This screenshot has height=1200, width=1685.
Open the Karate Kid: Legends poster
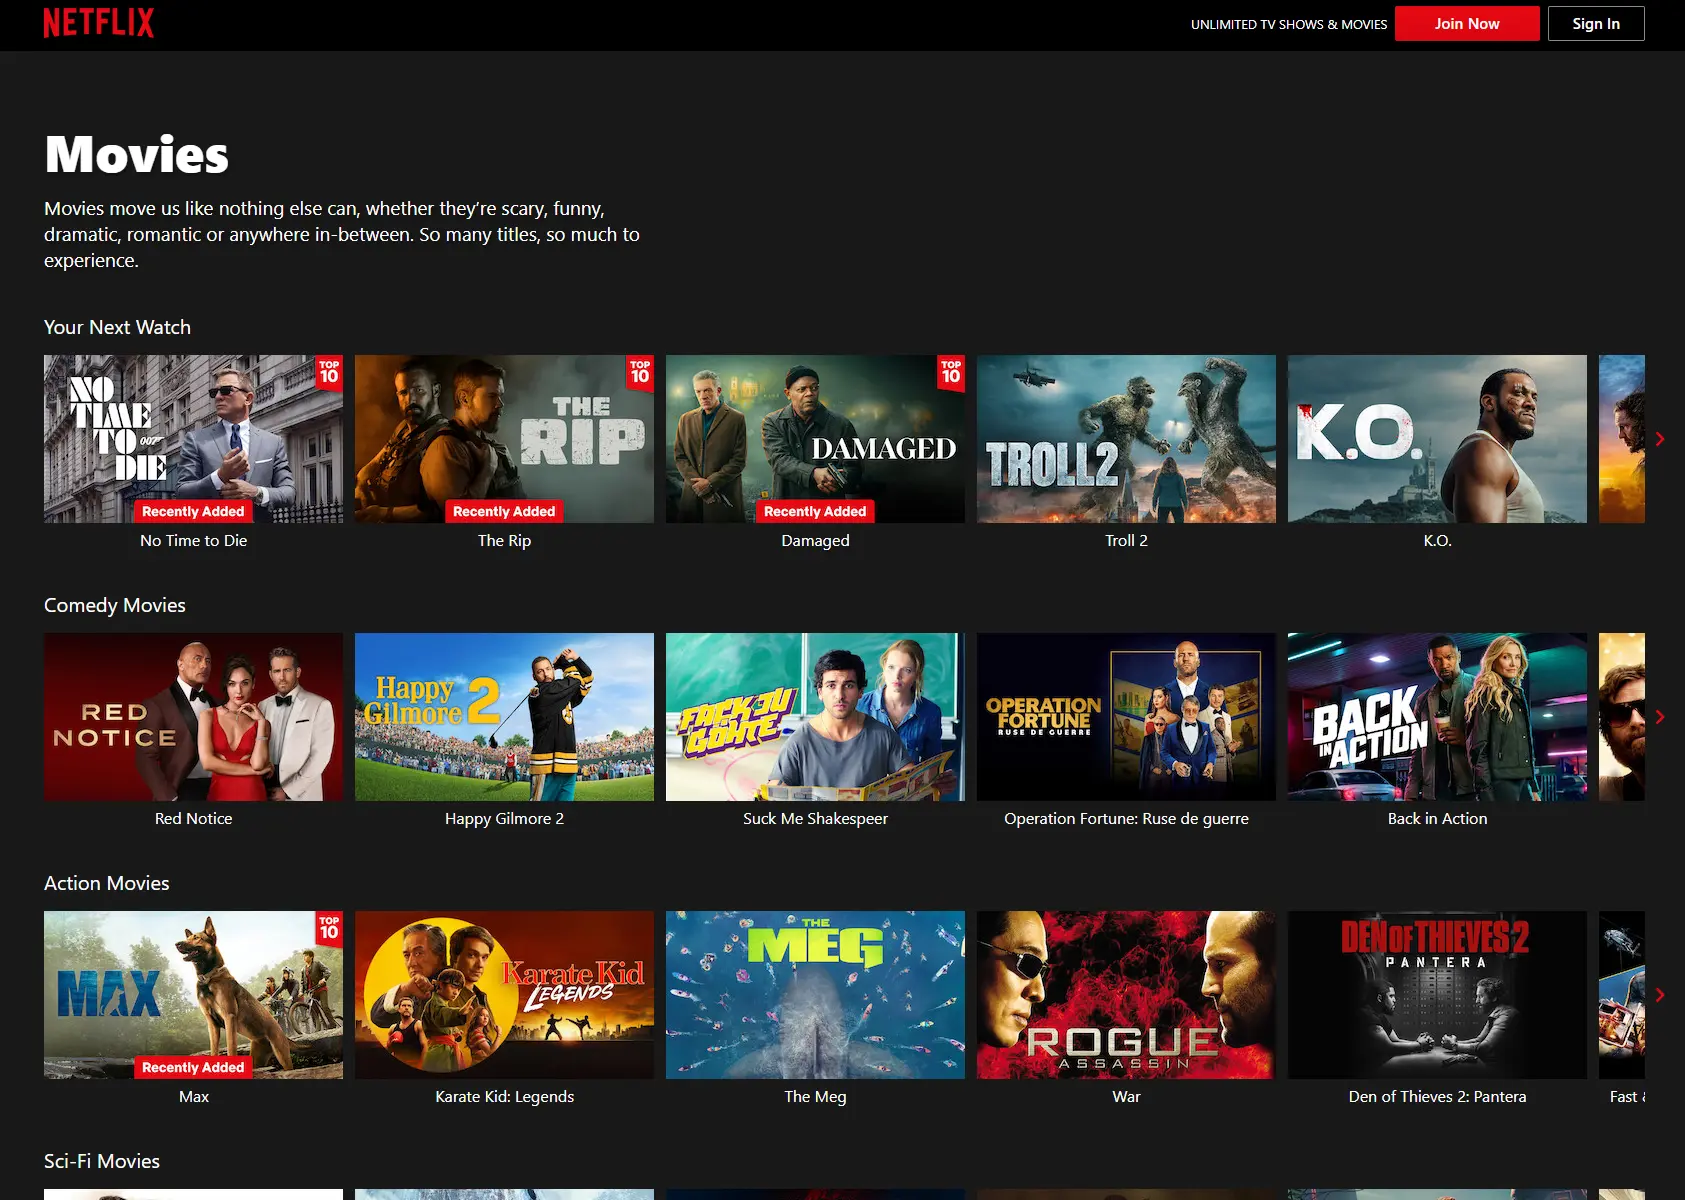(504, 995)
